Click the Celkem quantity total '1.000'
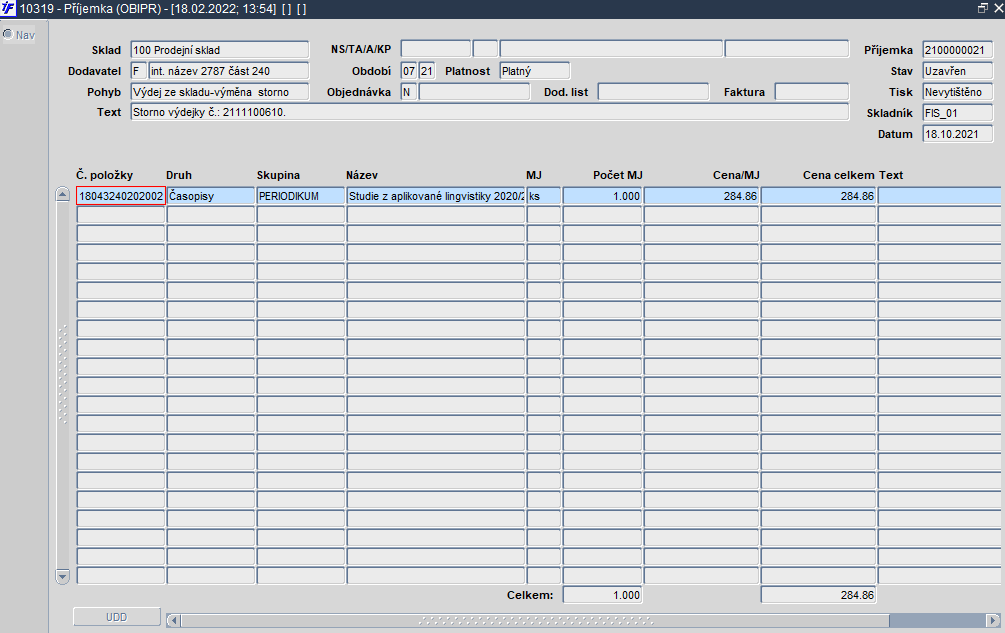Image resolution: width=1005 pixels, height=633 pixels. point(602,595)
